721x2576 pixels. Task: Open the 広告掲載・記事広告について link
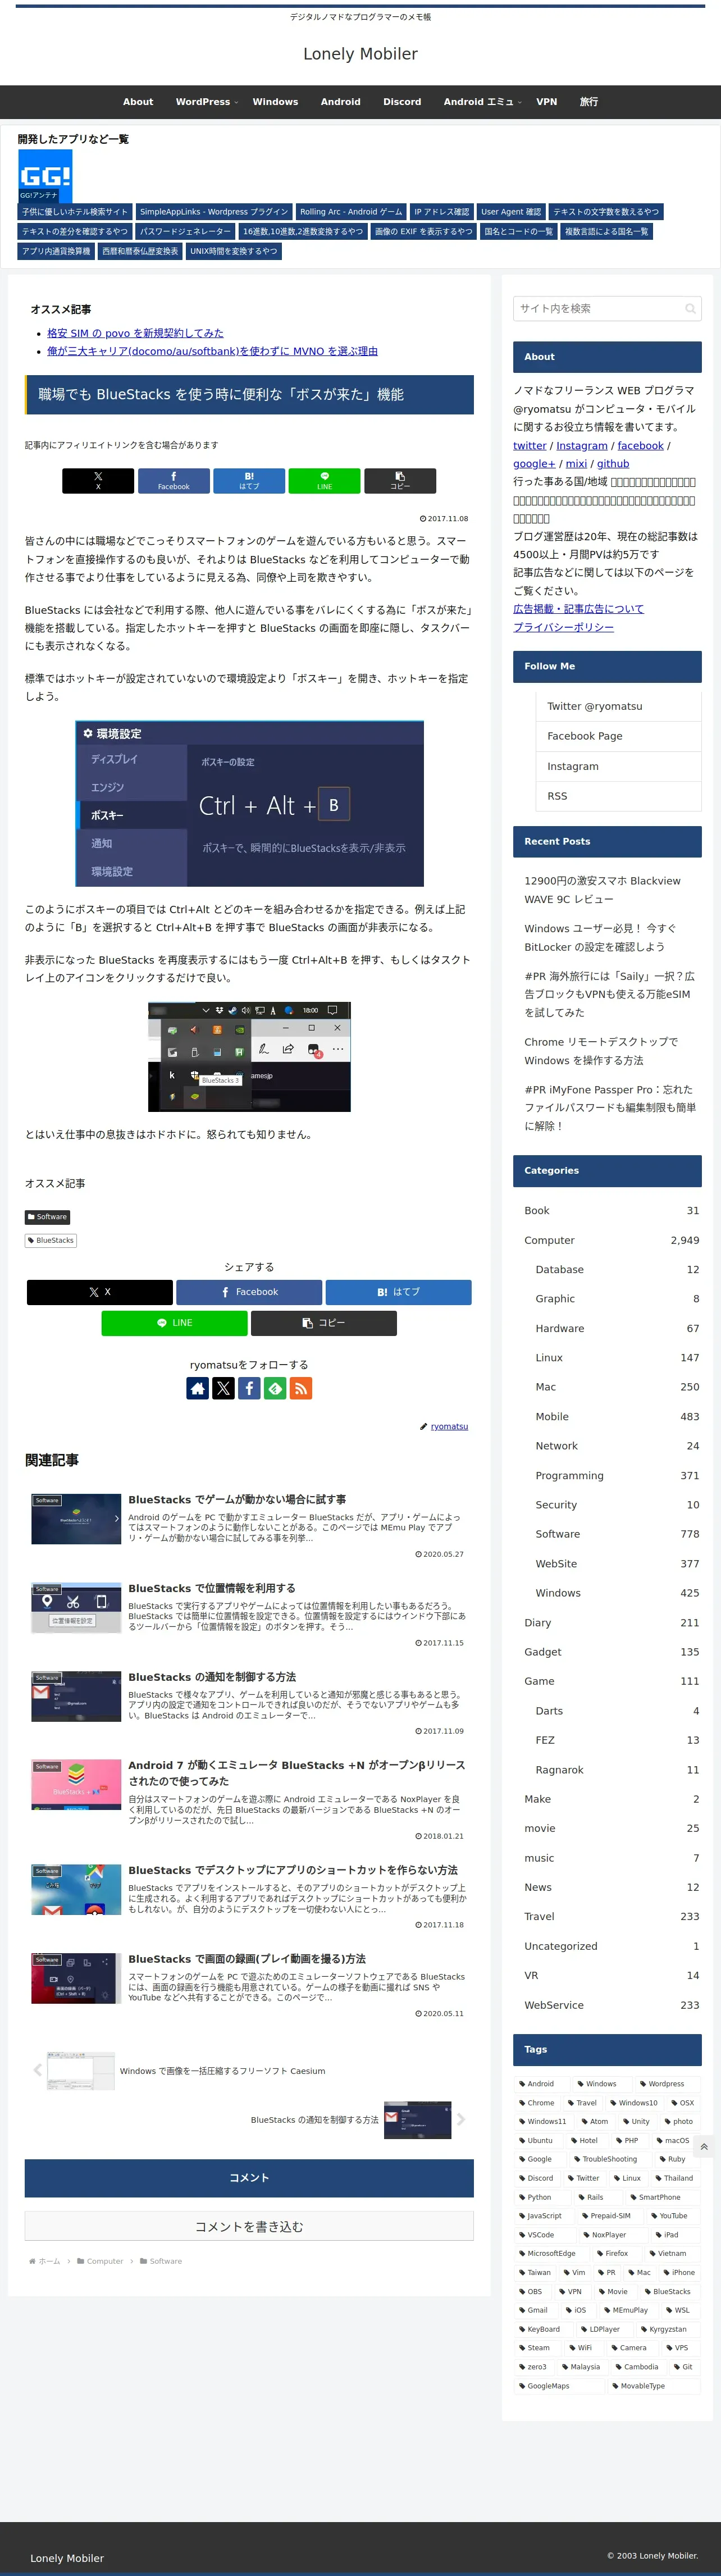(578, 609)
